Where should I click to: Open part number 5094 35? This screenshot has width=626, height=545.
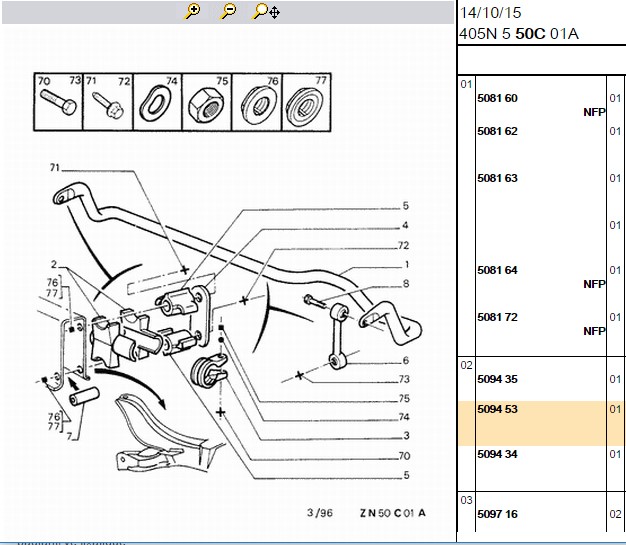tap(497, 379)
